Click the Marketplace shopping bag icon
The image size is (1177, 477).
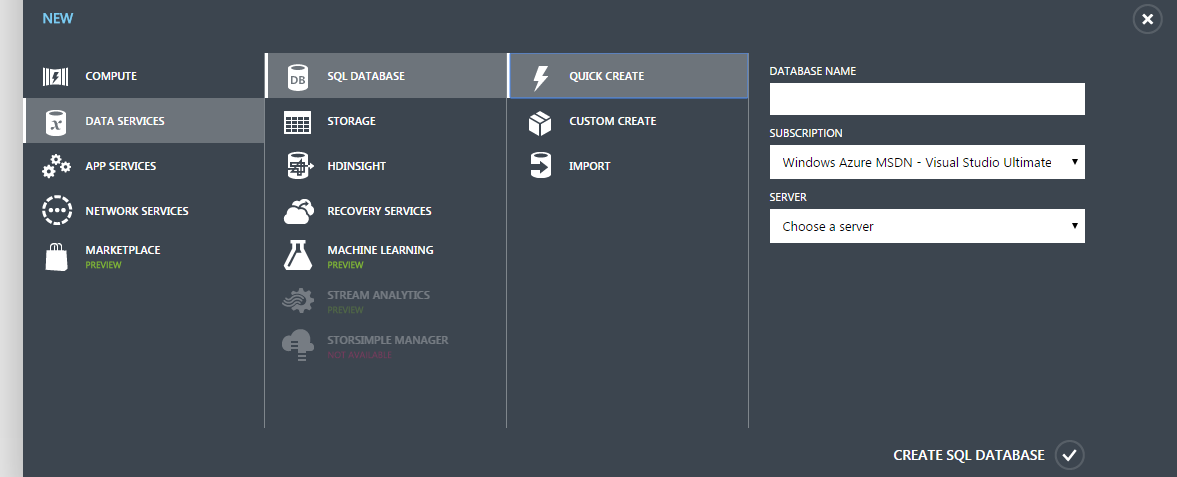coord(56,257)
